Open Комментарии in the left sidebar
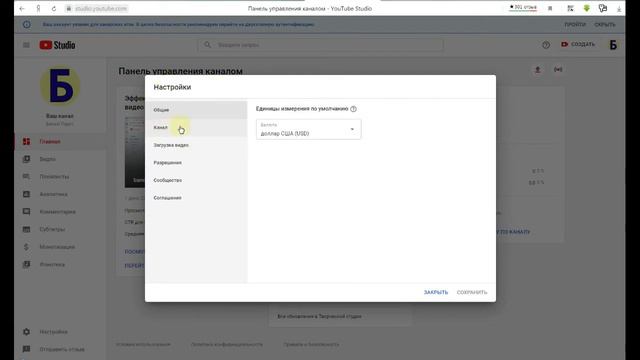The image size is (640, 360). point(60,212)
